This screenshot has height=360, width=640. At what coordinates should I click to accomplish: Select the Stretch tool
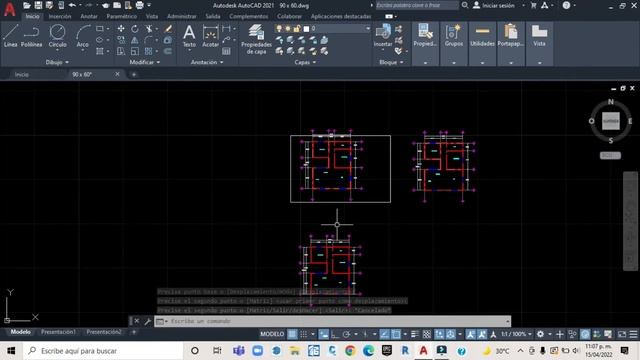tap(121, 51)
